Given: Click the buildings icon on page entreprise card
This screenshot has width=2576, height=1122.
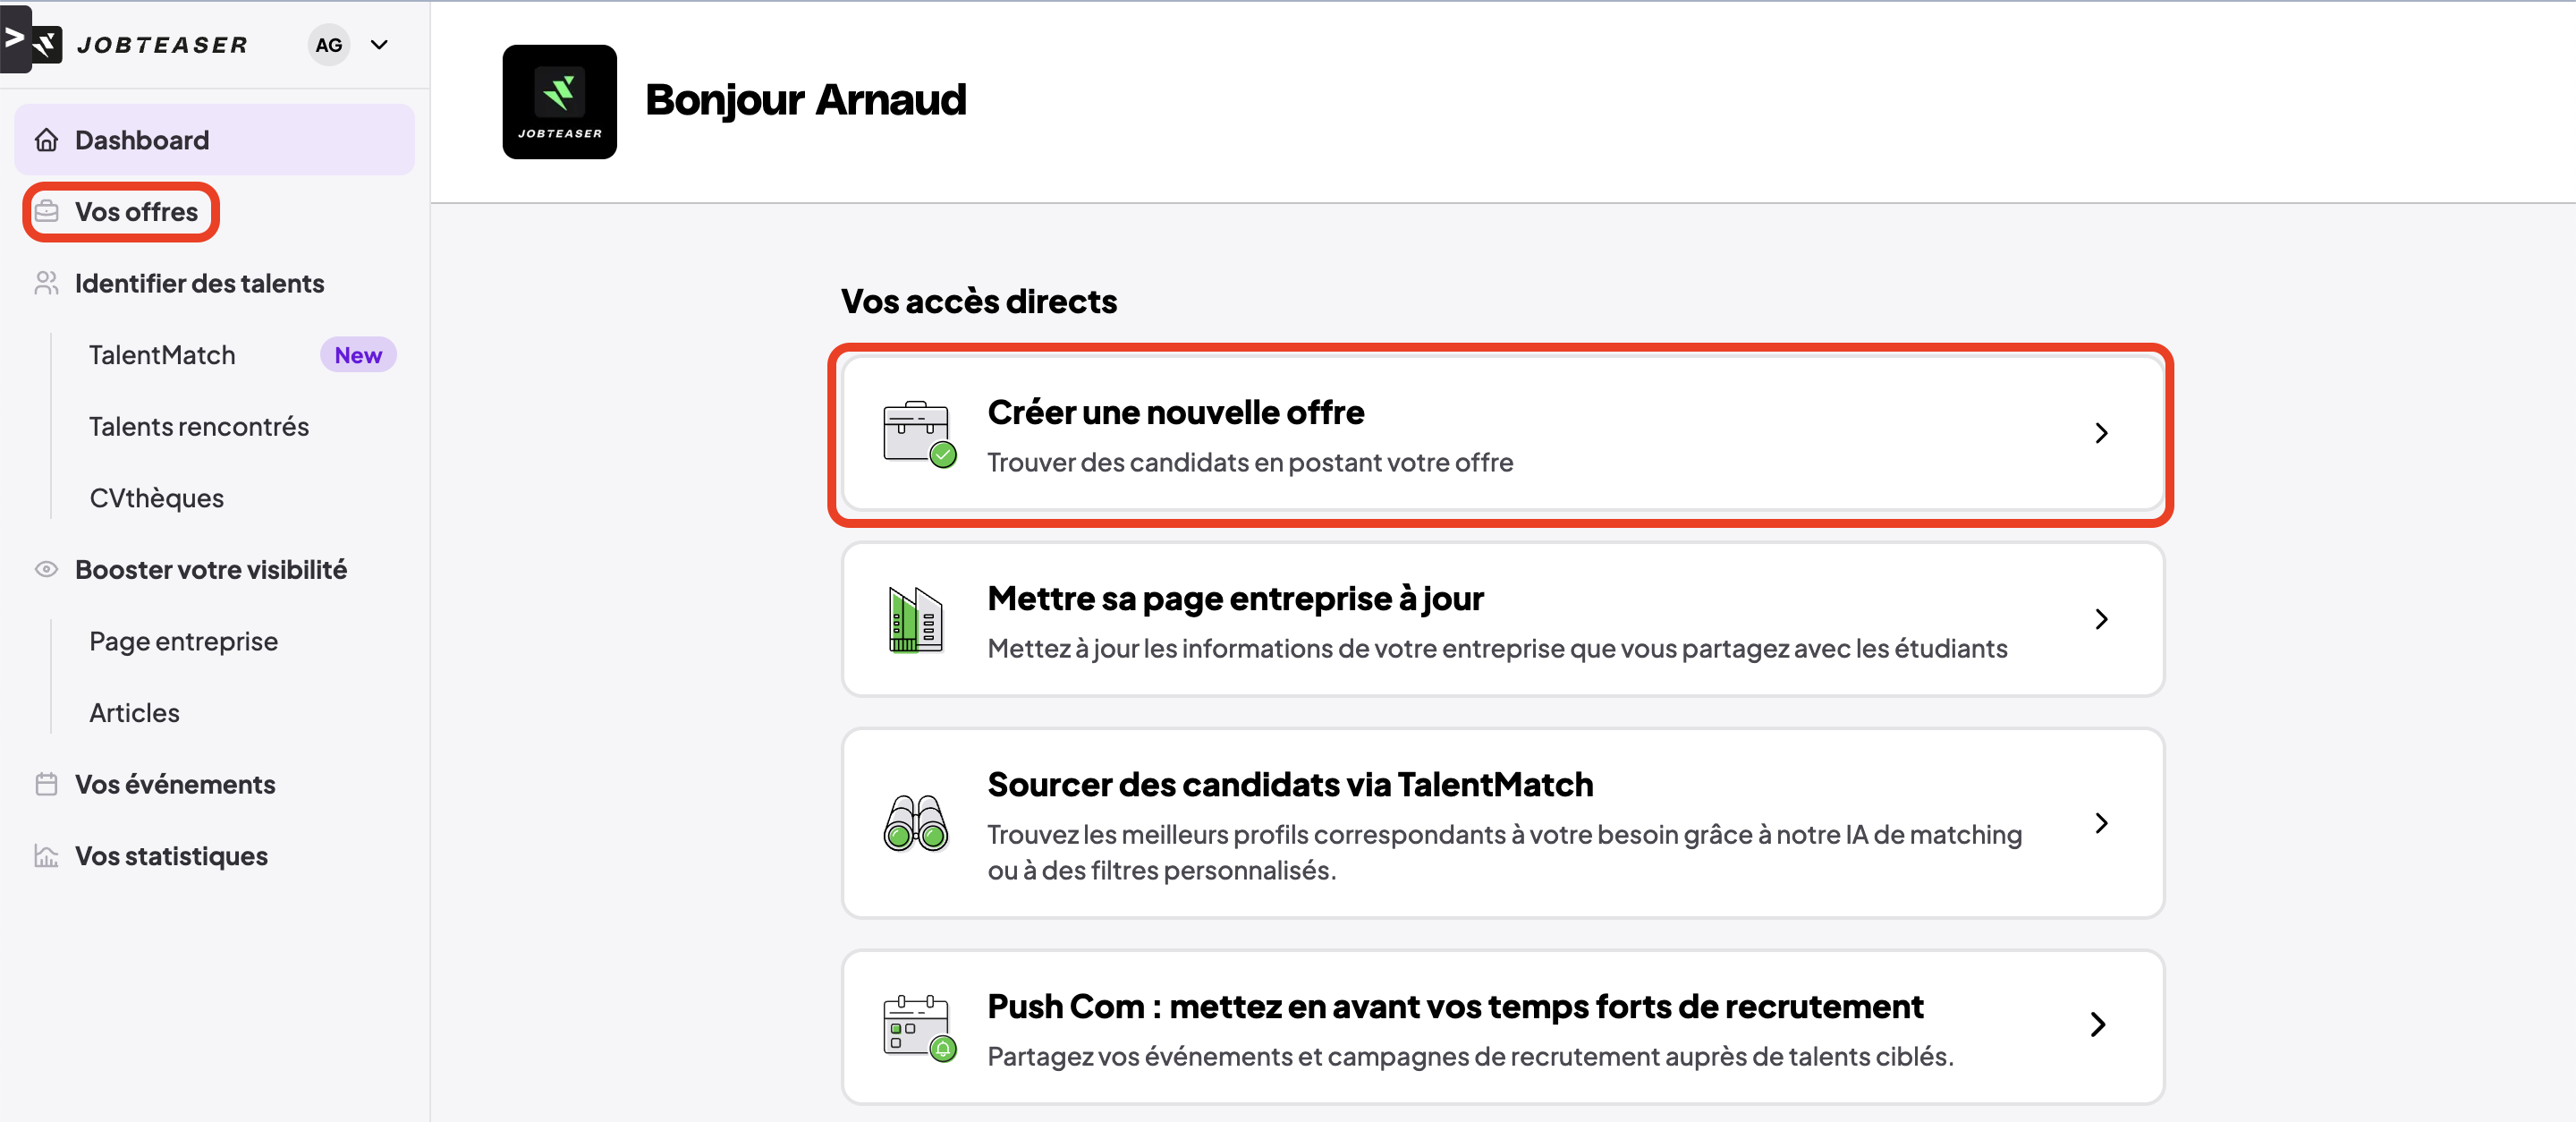Looking at the screenshot, I should 915,620.
